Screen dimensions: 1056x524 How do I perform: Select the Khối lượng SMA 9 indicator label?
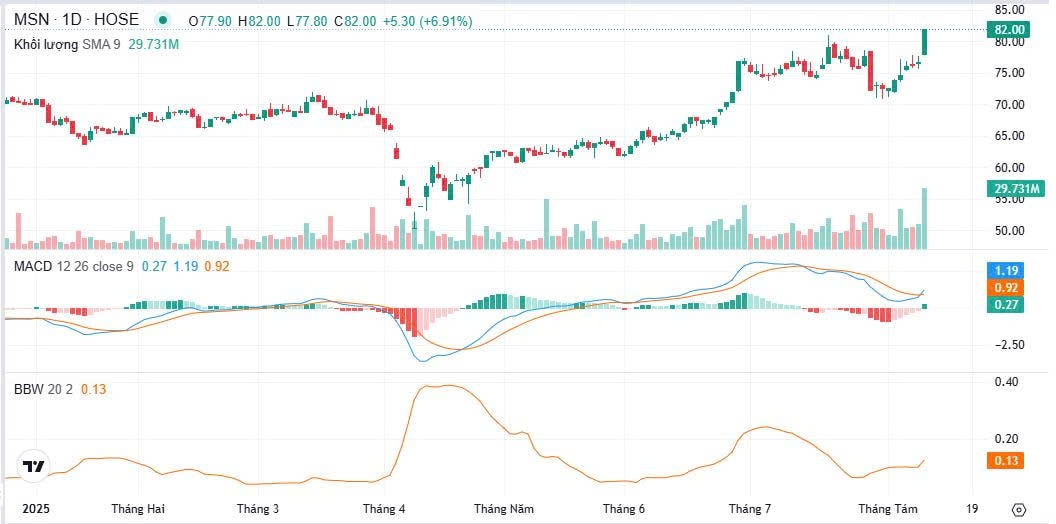coord(67,44)
